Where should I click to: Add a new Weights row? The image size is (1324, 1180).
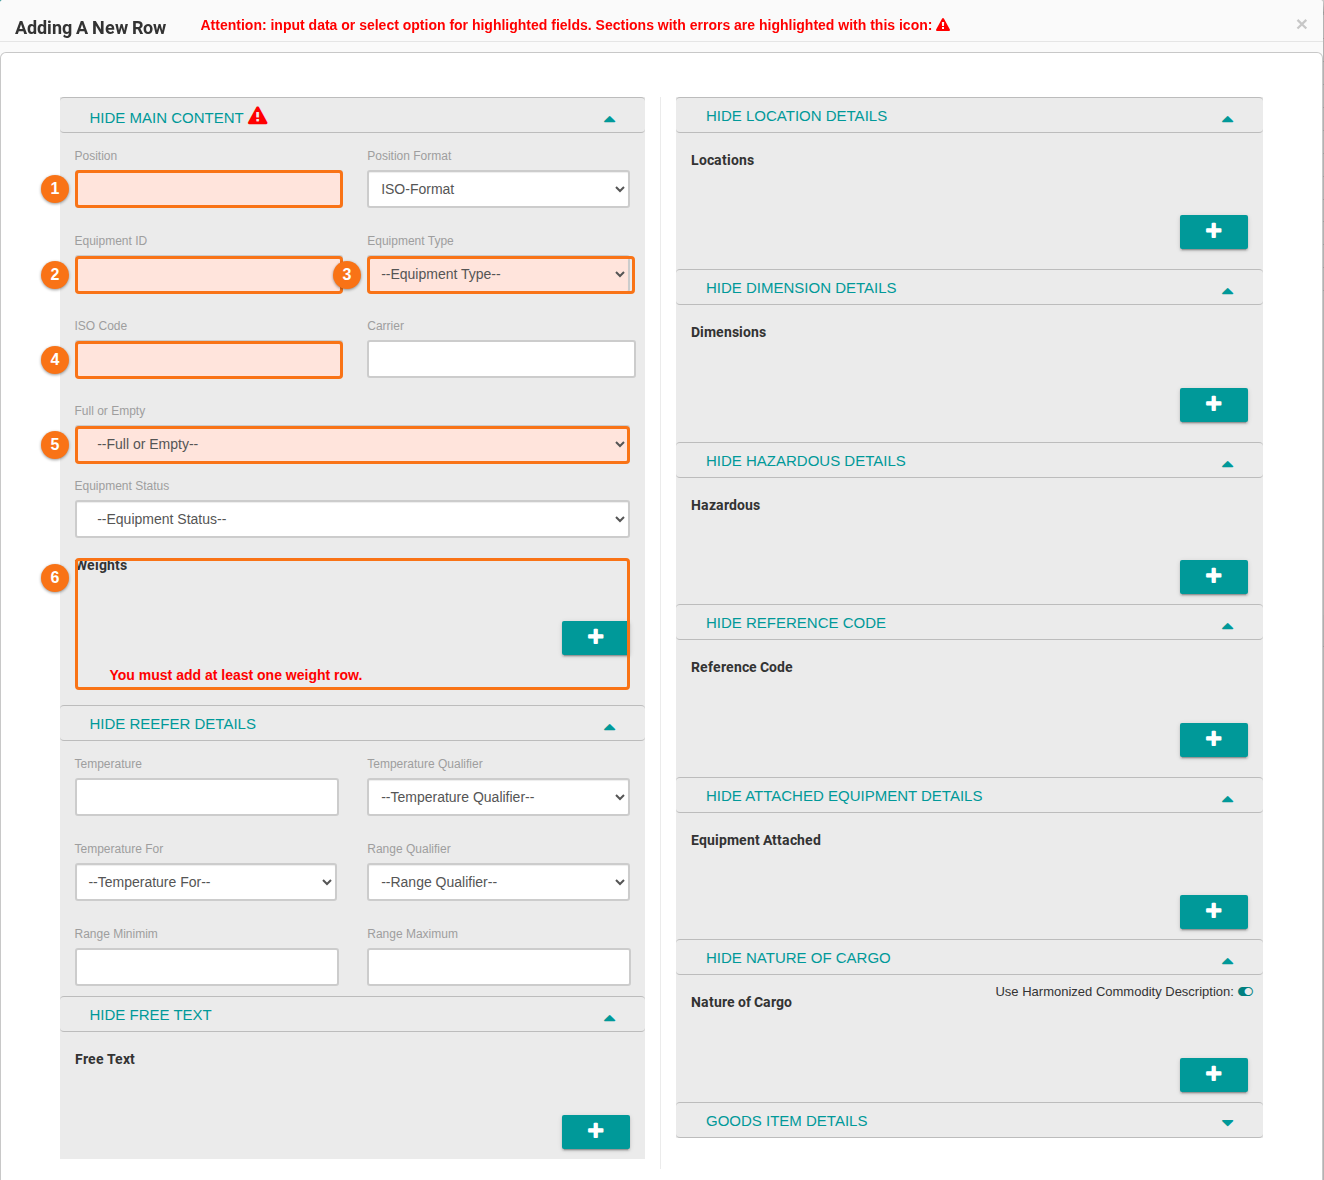click(595, 638)
